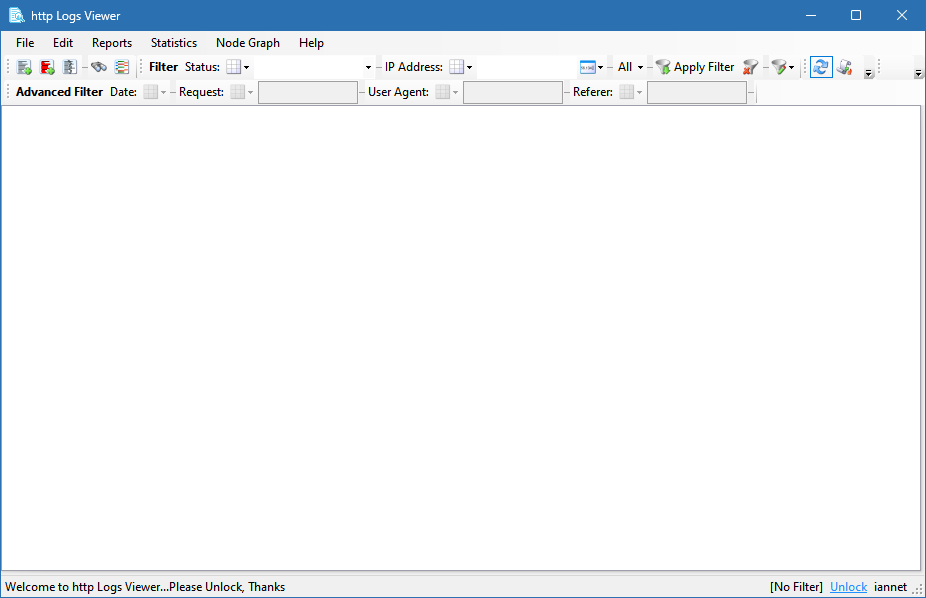
Task: Click the clear filter funnel icon
Action: [750, 67]
